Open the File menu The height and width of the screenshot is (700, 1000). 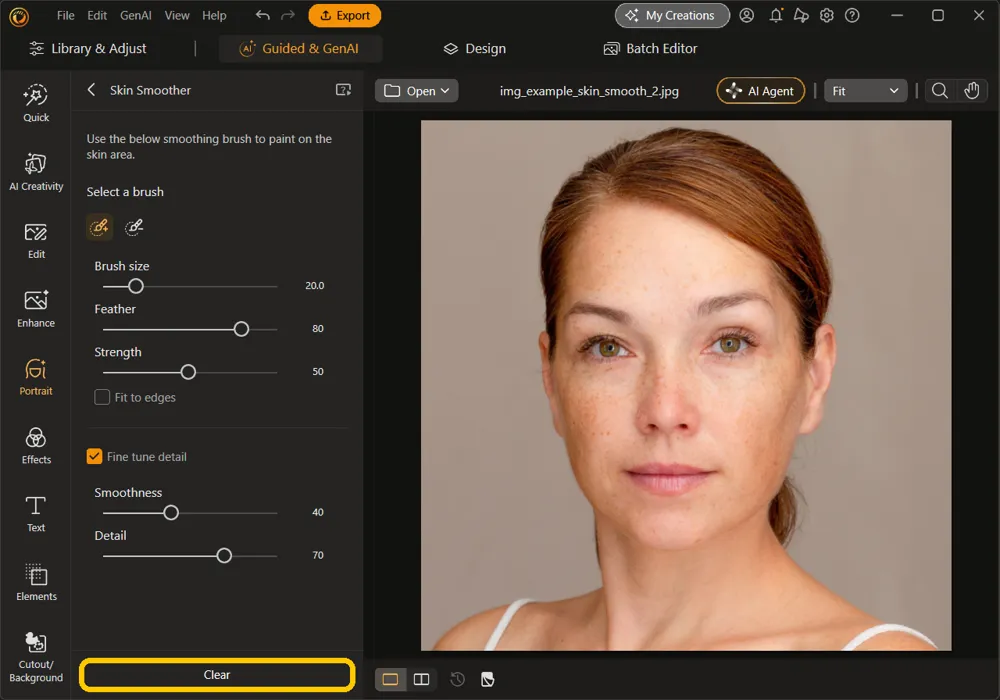coord(66,15)
